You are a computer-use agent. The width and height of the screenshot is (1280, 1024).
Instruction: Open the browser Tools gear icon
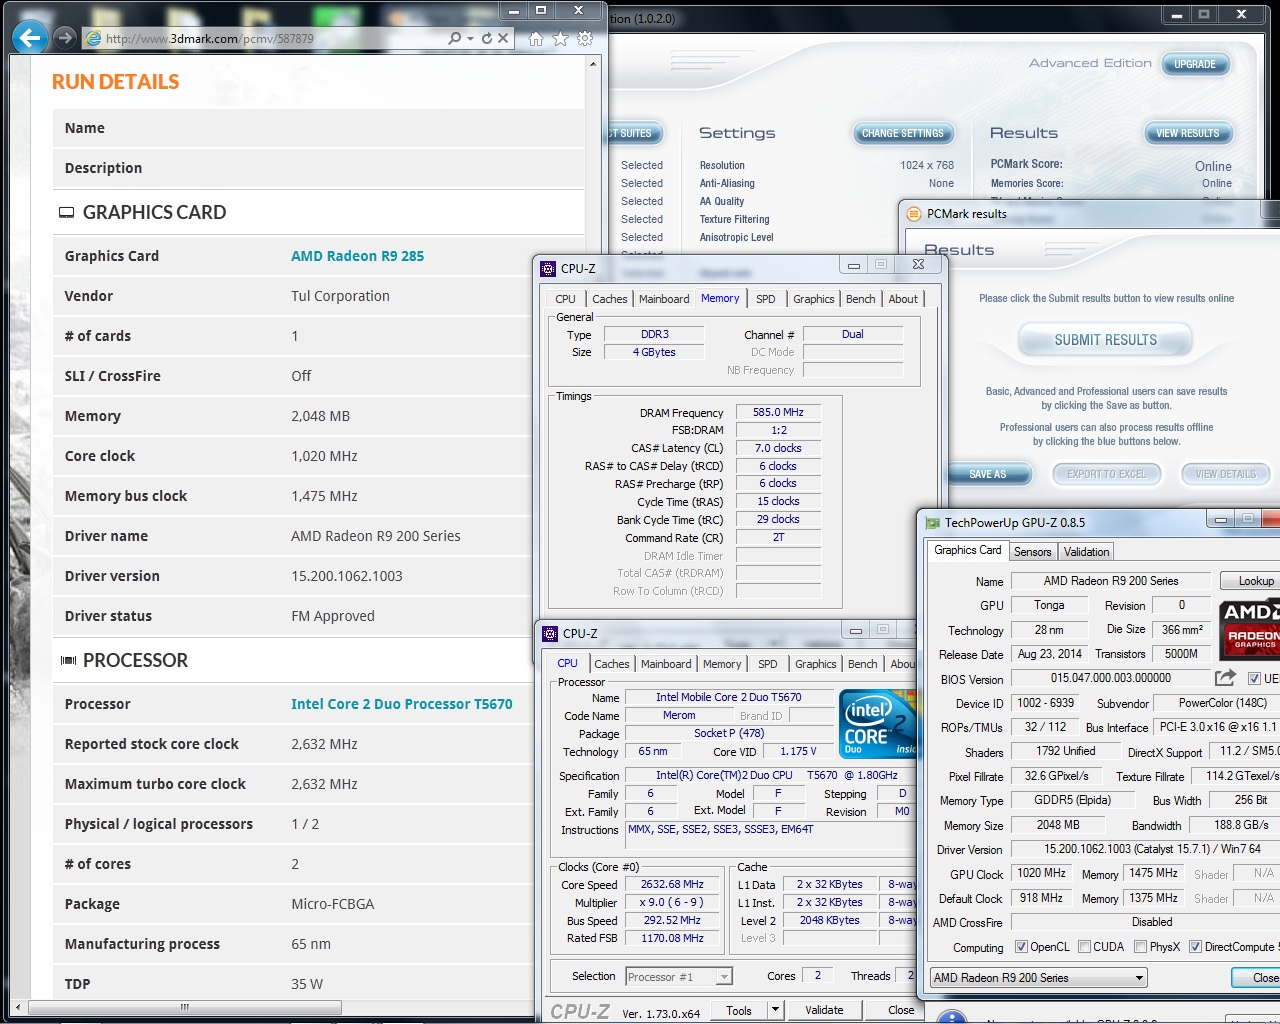pyautogui.click(x=585, y=38)
